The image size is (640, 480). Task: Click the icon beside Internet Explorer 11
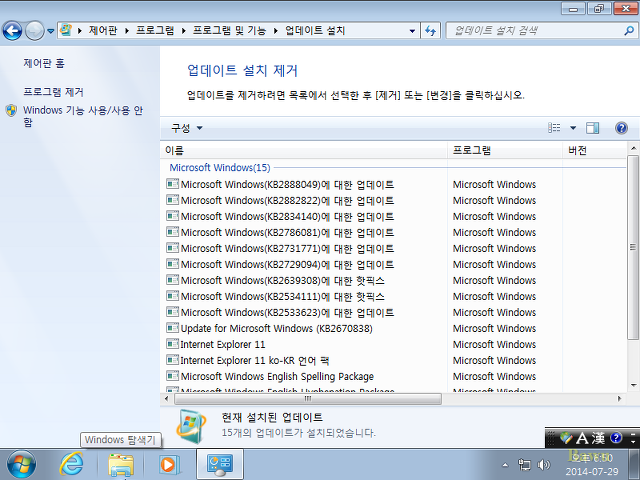pos(172,344)
